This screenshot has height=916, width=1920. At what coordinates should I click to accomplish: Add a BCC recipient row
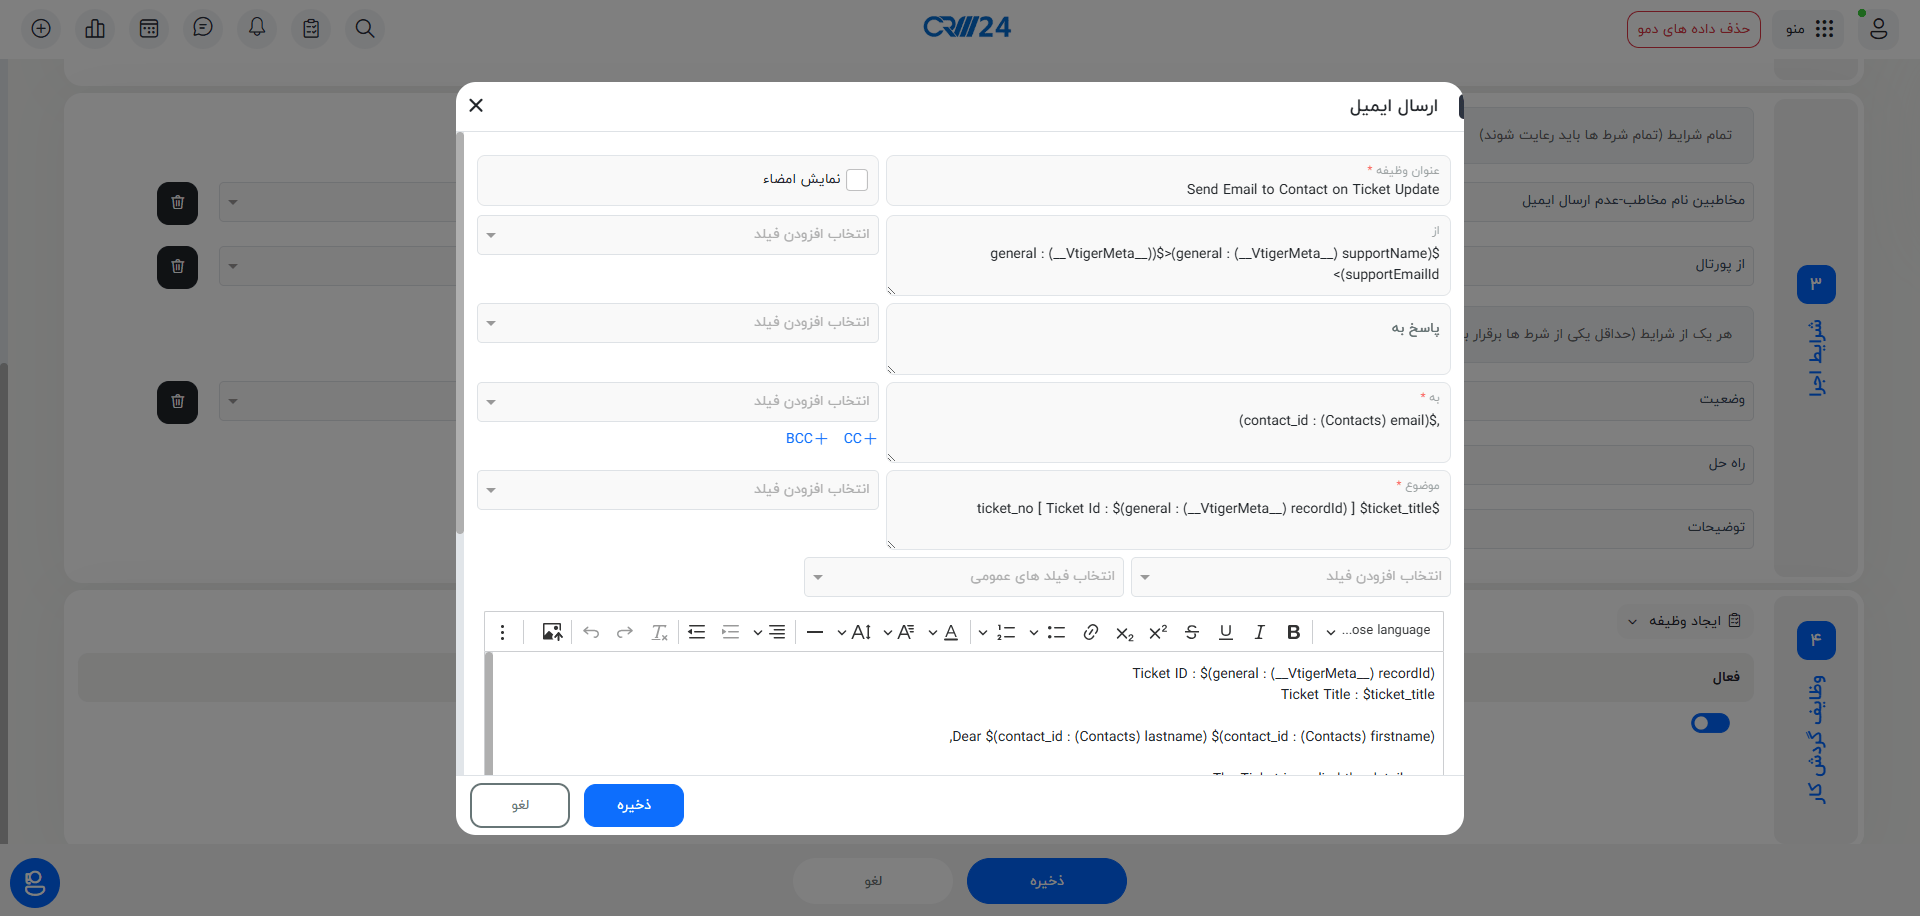806,438
